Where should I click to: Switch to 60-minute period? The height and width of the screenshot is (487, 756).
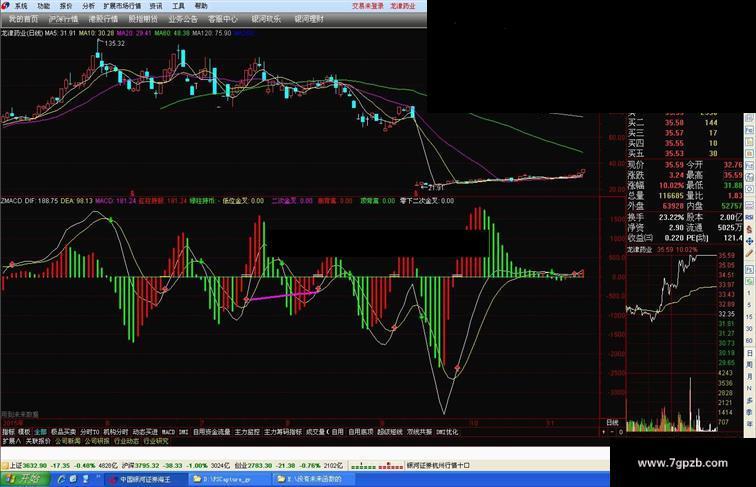click(x=749, y=340)
